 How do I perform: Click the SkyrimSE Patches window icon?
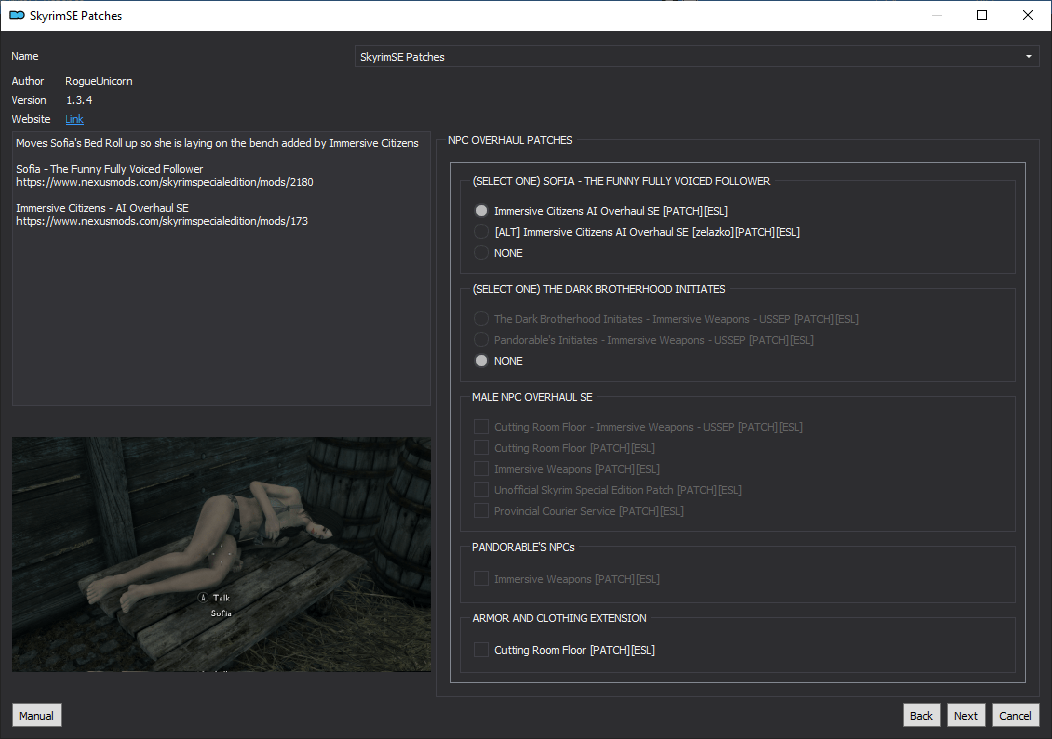click(17, 15)
